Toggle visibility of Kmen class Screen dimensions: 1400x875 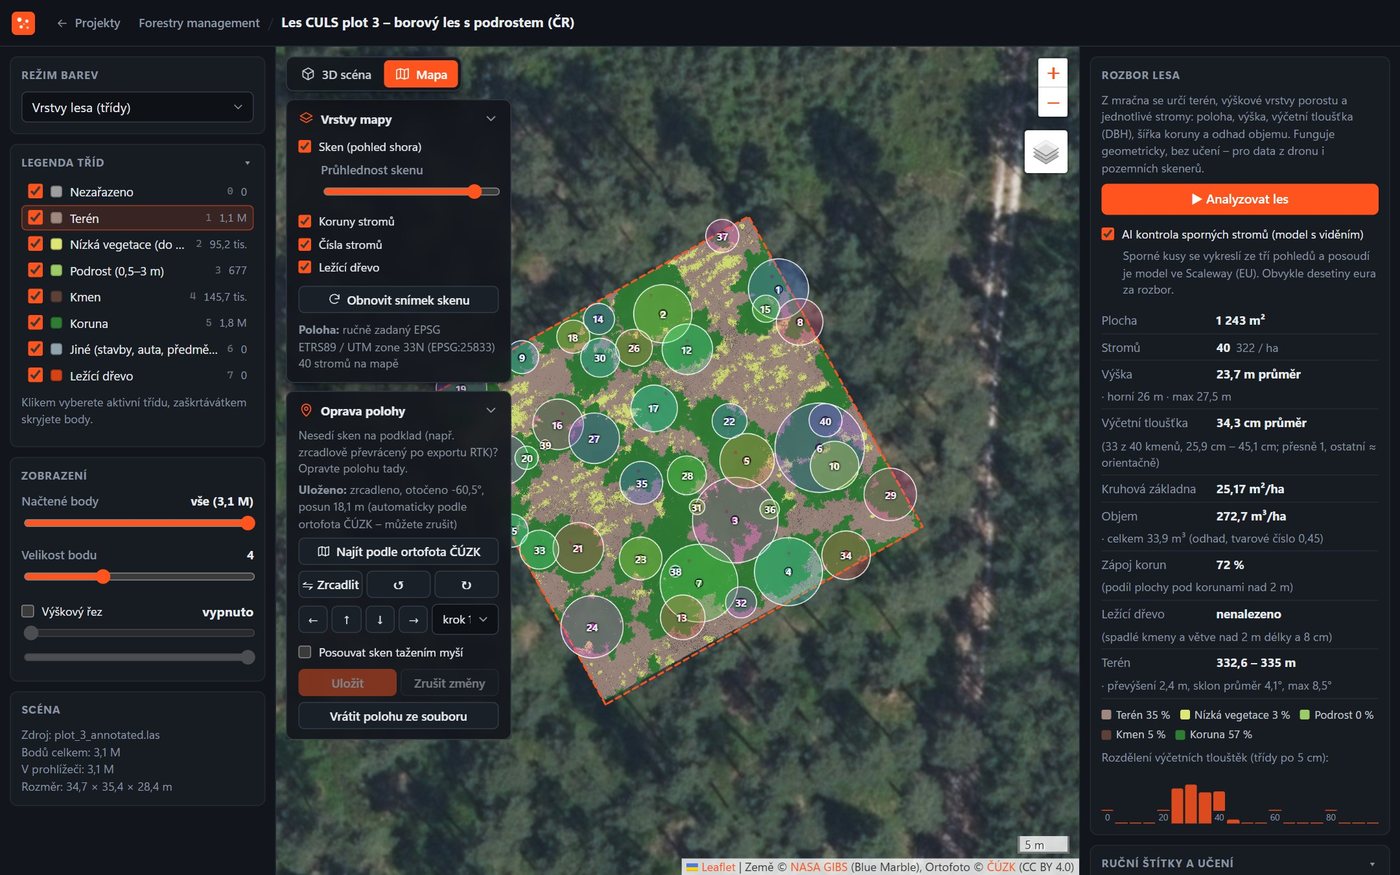pyautogui.click(x=35, y=296)
